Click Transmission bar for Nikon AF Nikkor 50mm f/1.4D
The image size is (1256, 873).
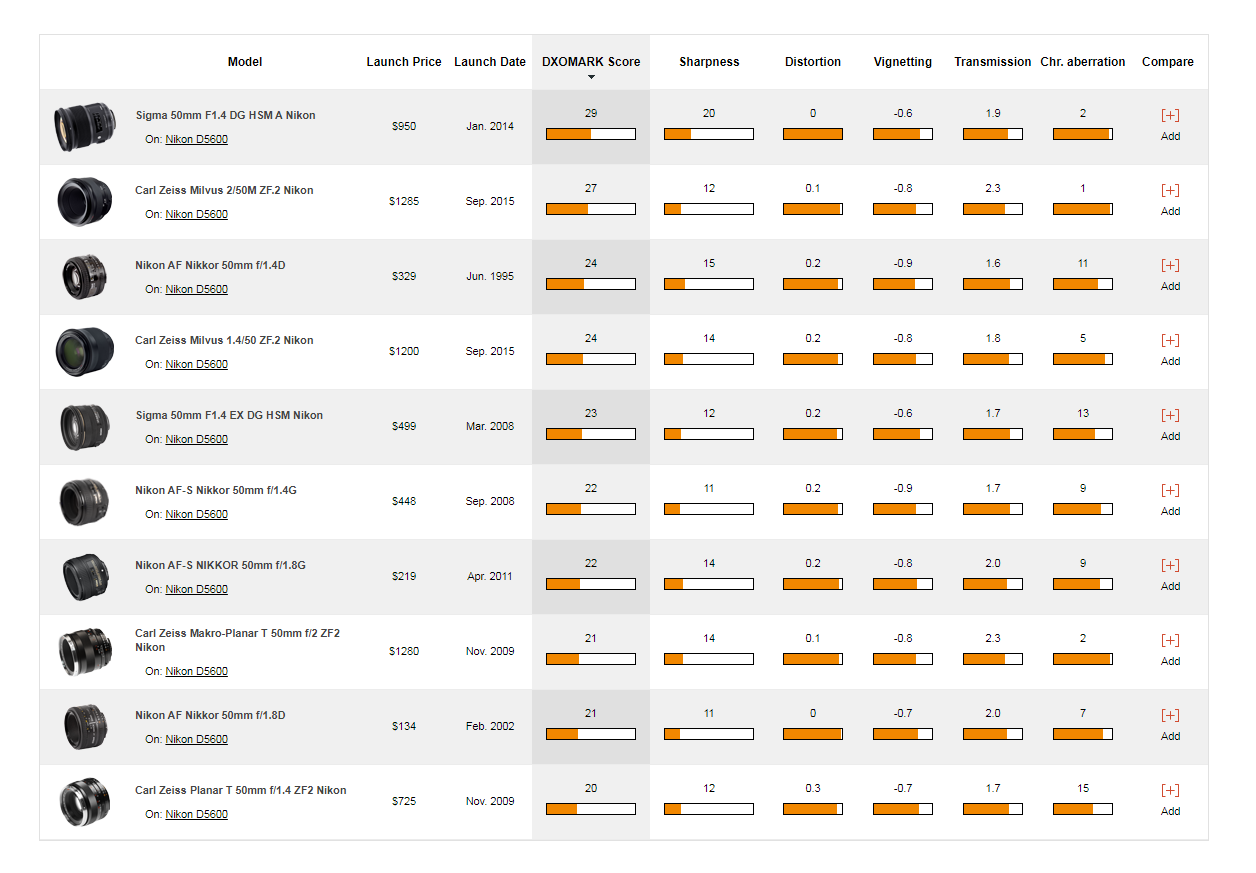[993, 284]
